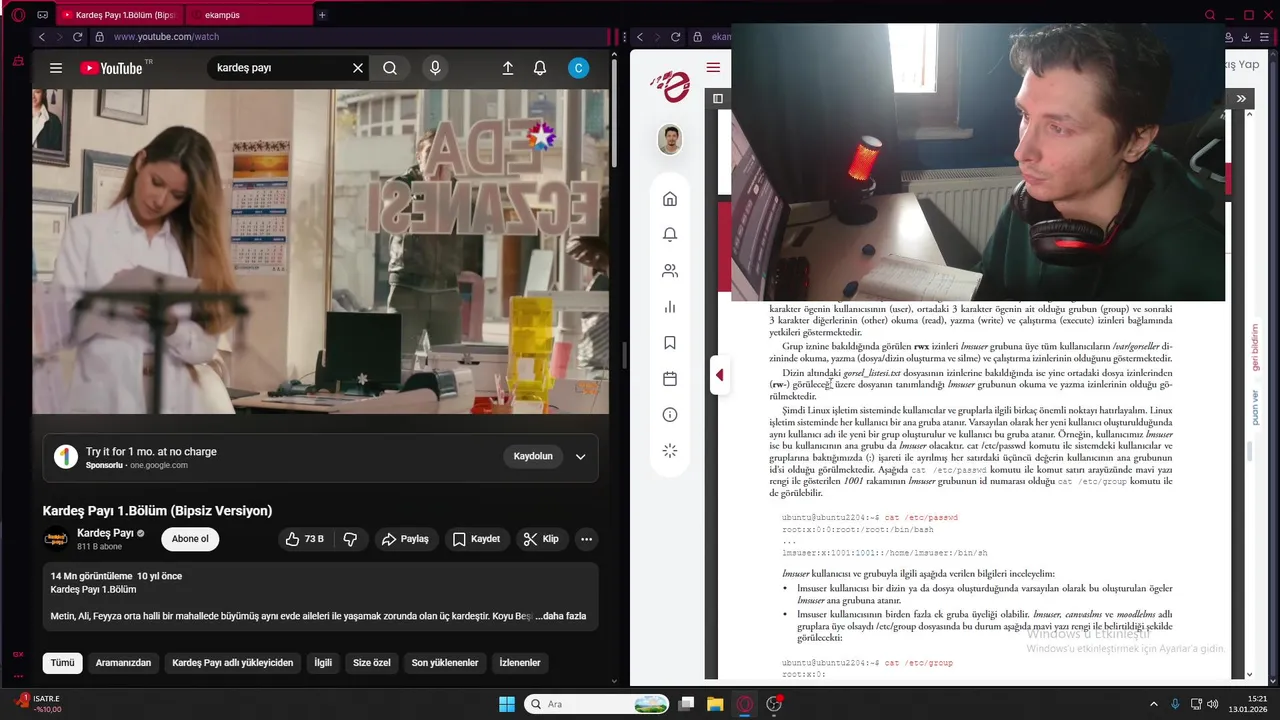This screenshot has width=1280, height=720.
Task: Click the ekampüs logo
Action: coord(669,87)
